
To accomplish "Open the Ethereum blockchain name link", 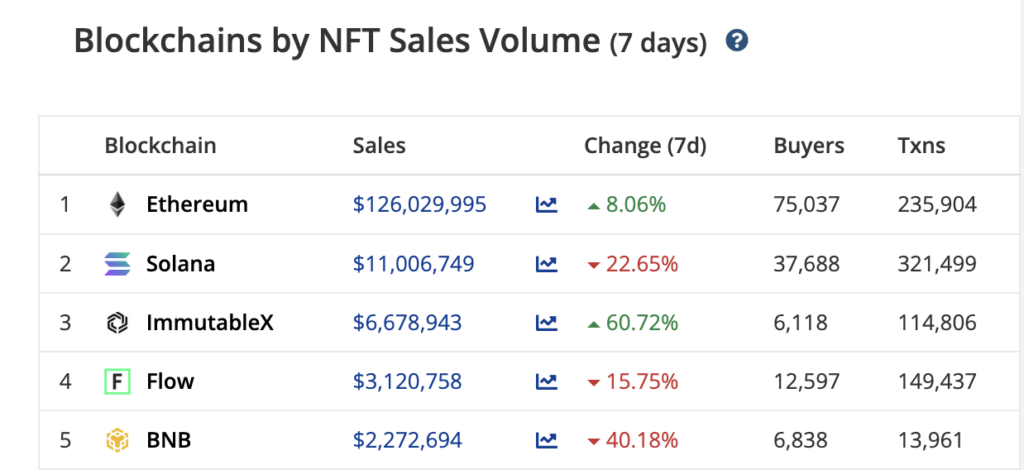I will [x=197, y=205].
